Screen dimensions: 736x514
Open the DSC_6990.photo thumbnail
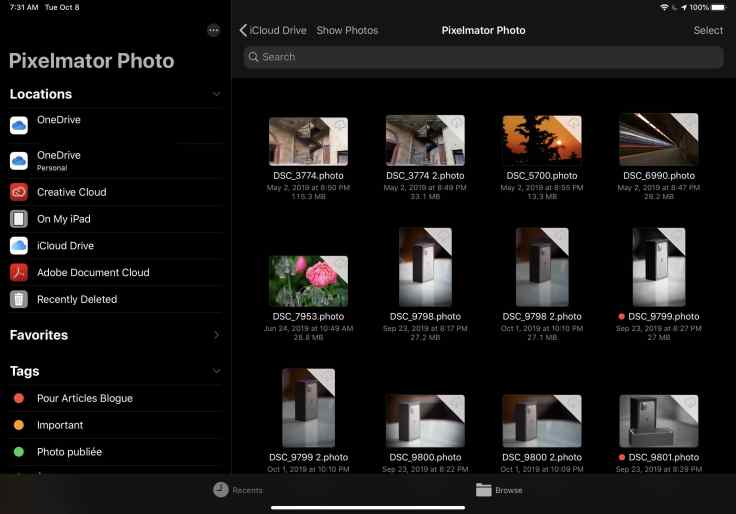pos(659,139)
